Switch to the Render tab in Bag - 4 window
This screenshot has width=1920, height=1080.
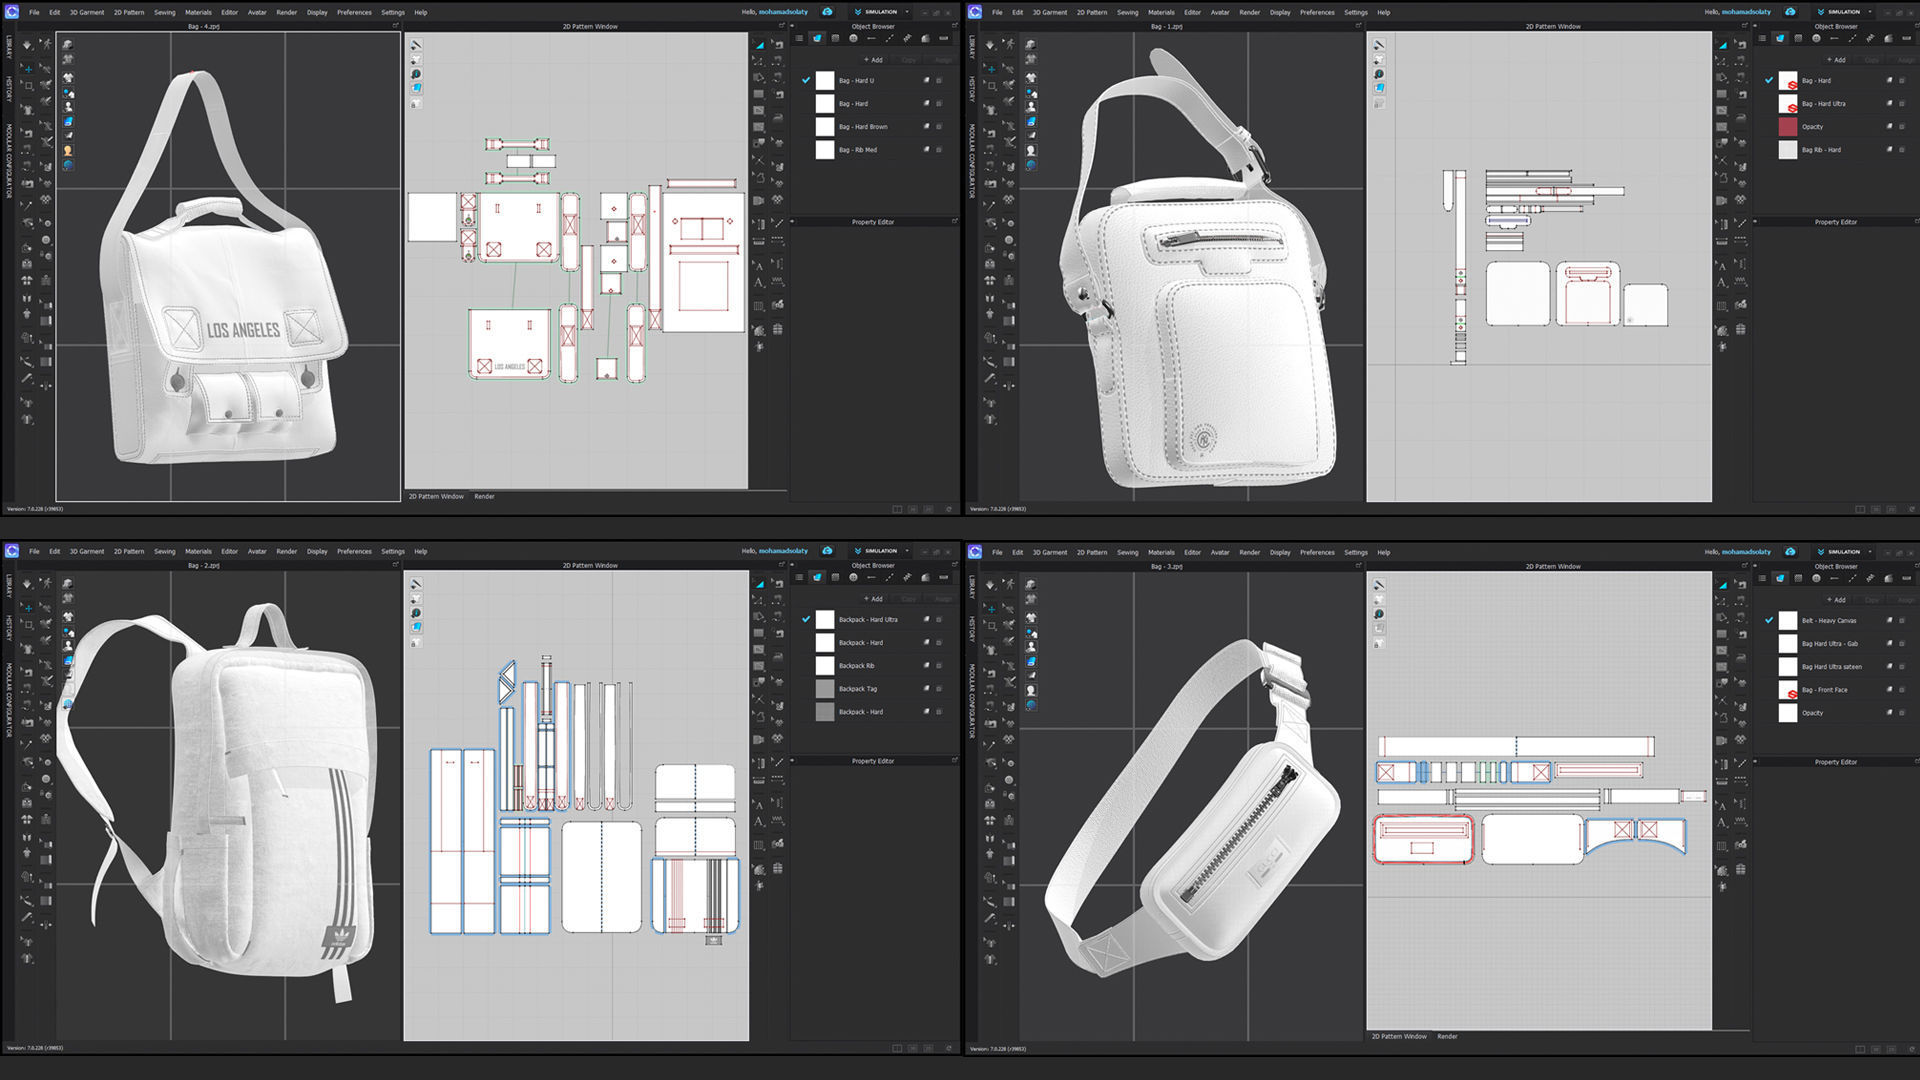484,497
